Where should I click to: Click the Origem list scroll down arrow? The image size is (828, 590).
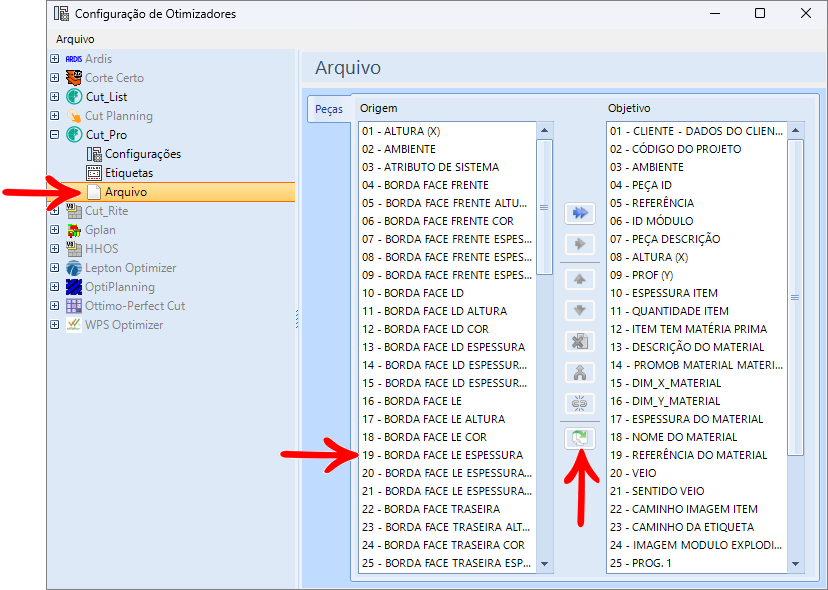pos(544,564)
